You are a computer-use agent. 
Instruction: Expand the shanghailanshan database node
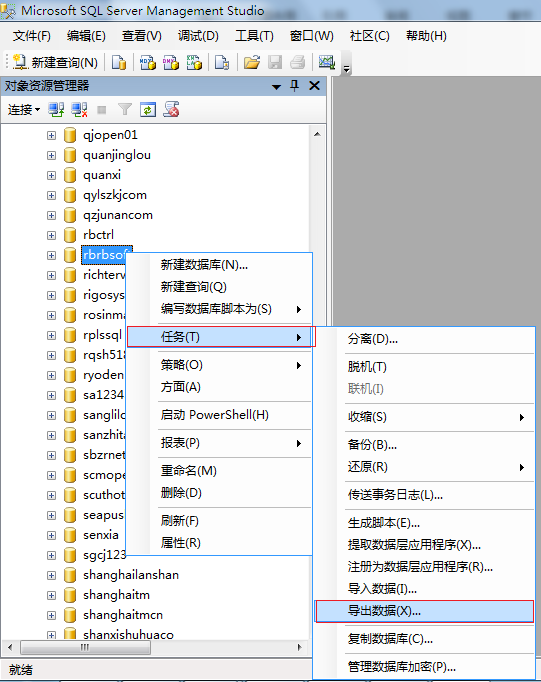click(51, 575)
